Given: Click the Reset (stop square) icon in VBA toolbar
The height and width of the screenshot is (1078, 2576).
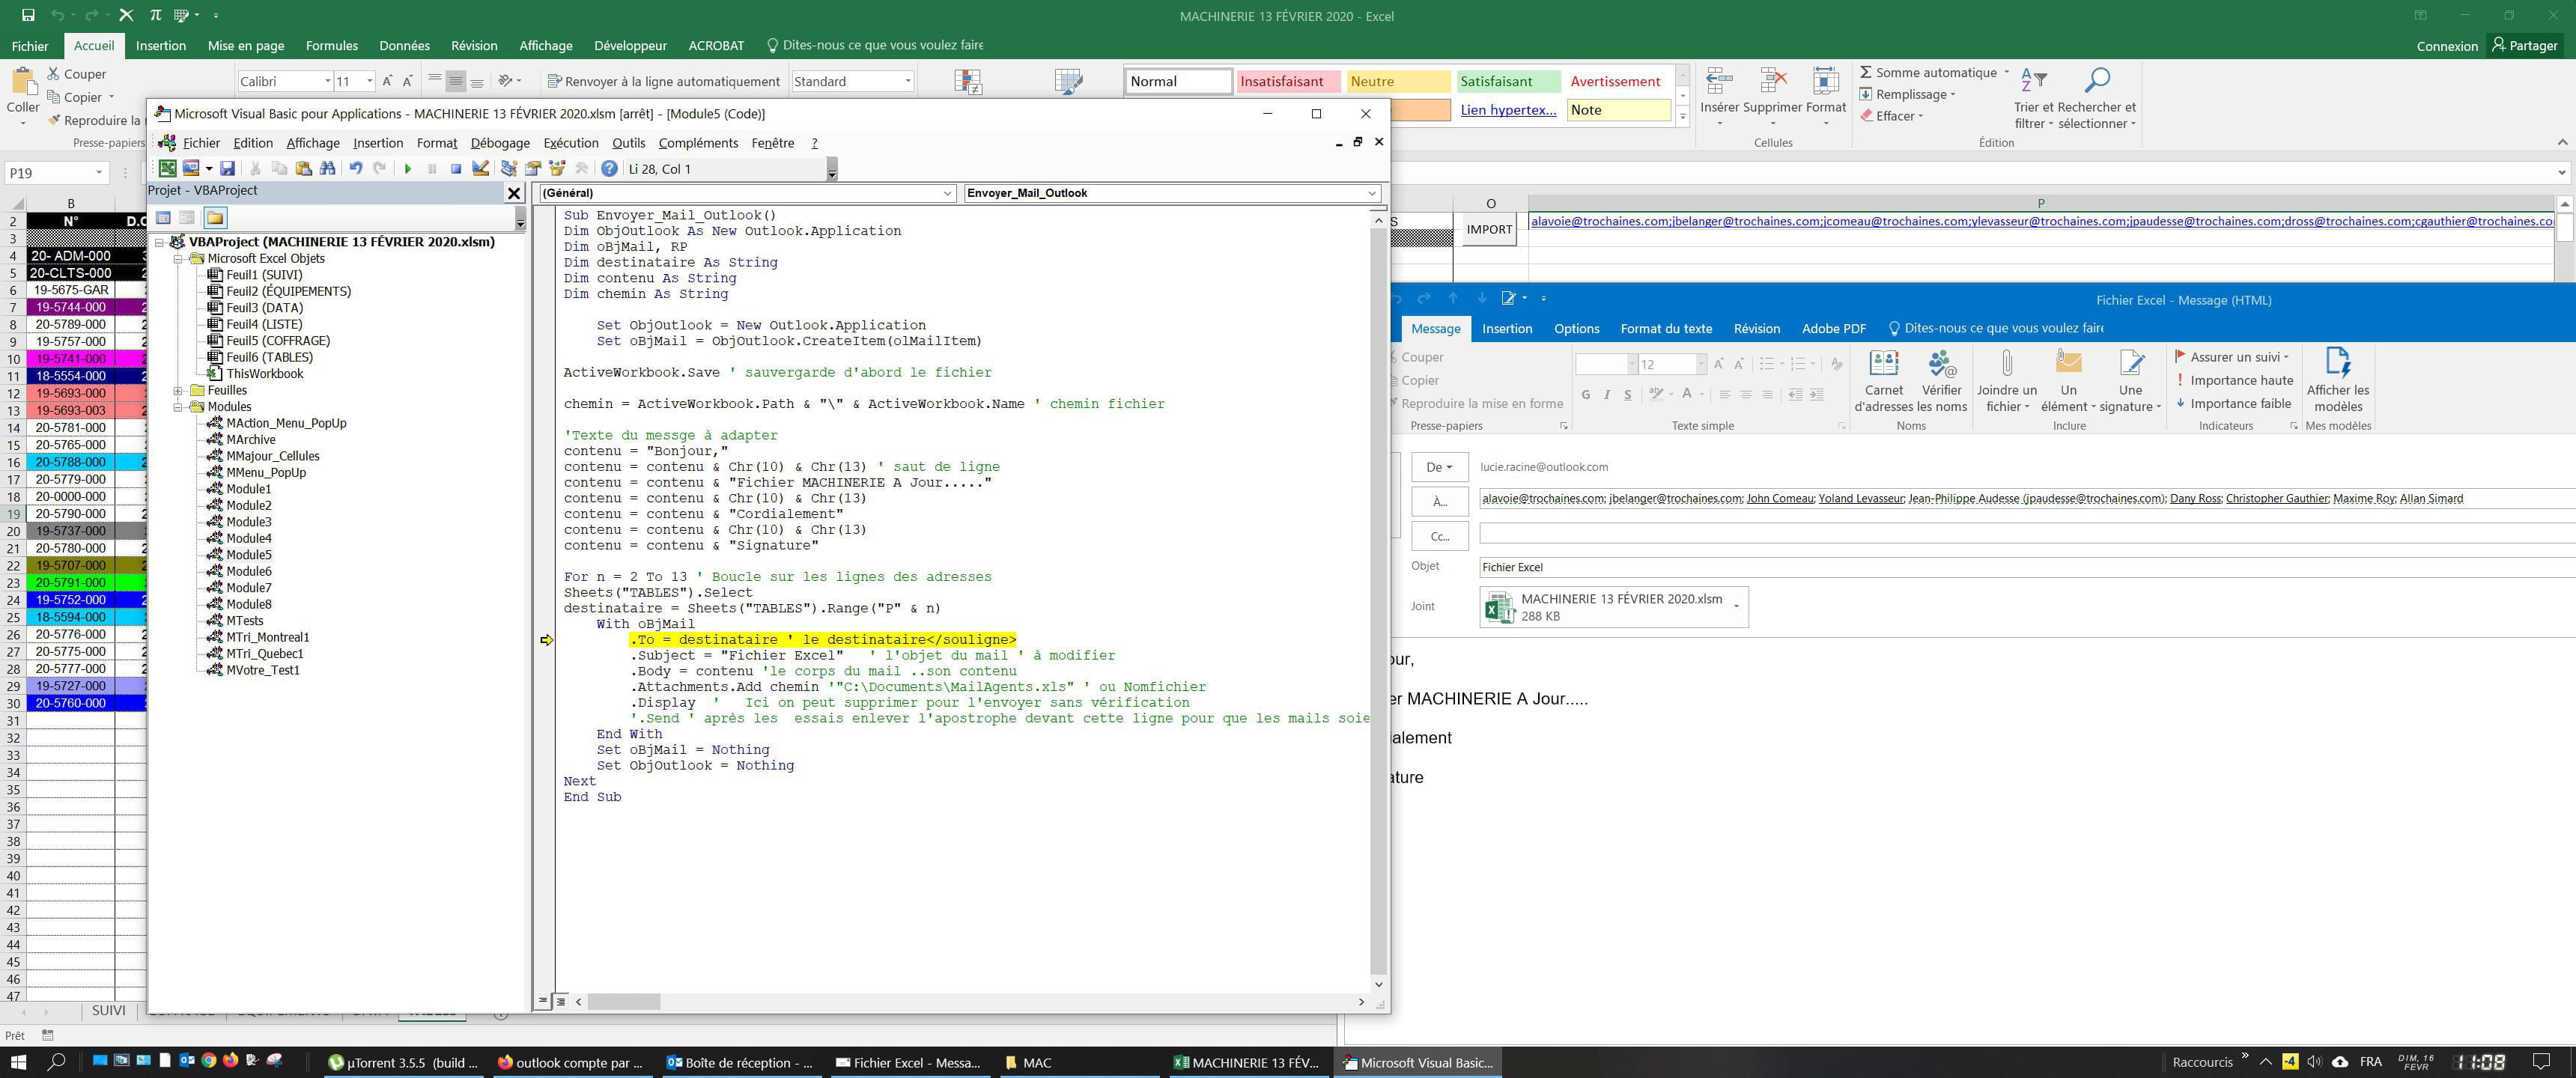Looking at the screenshot, I should click(x=456, y=168).
